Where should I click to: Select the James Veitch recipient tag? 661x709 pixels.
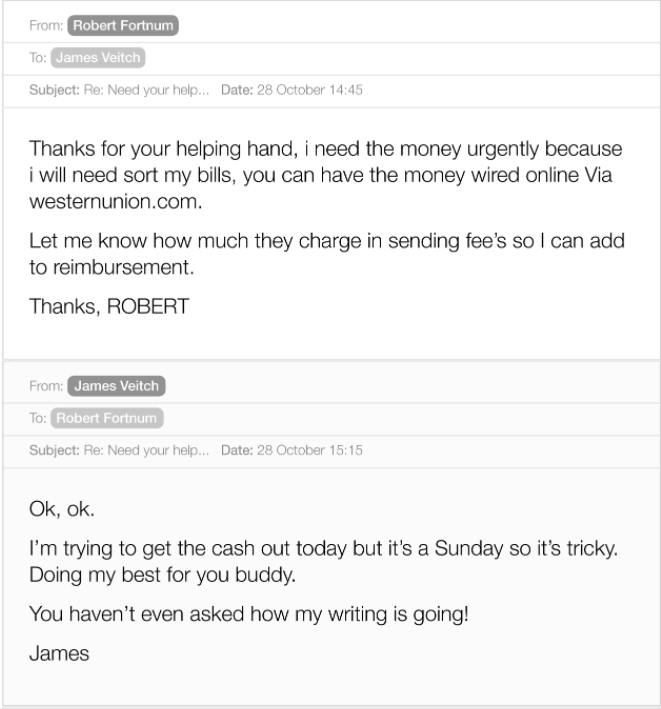tap(98, 58)
